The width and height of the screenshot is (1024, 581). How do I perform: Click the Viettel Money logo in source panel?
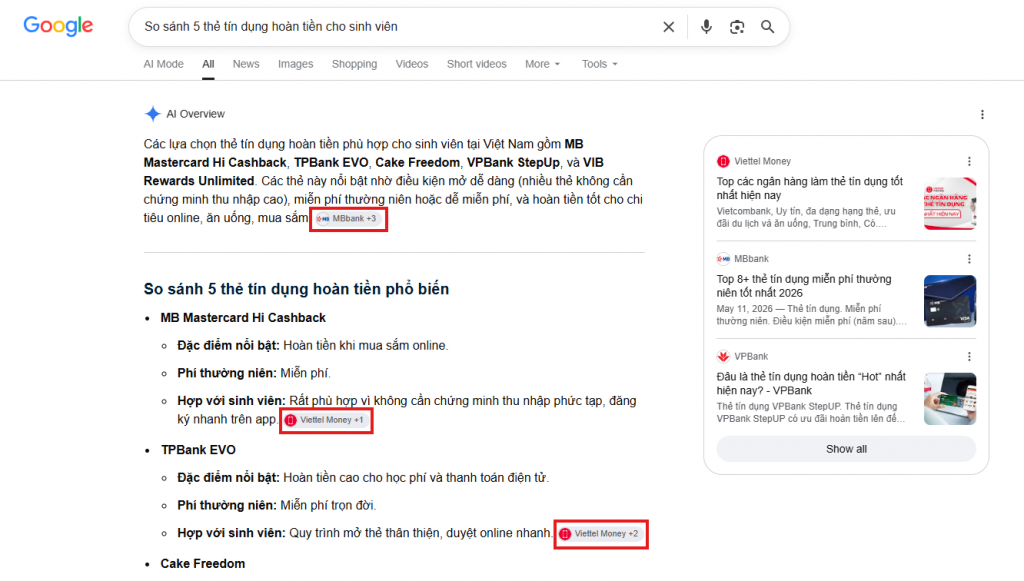coord(723,161)
